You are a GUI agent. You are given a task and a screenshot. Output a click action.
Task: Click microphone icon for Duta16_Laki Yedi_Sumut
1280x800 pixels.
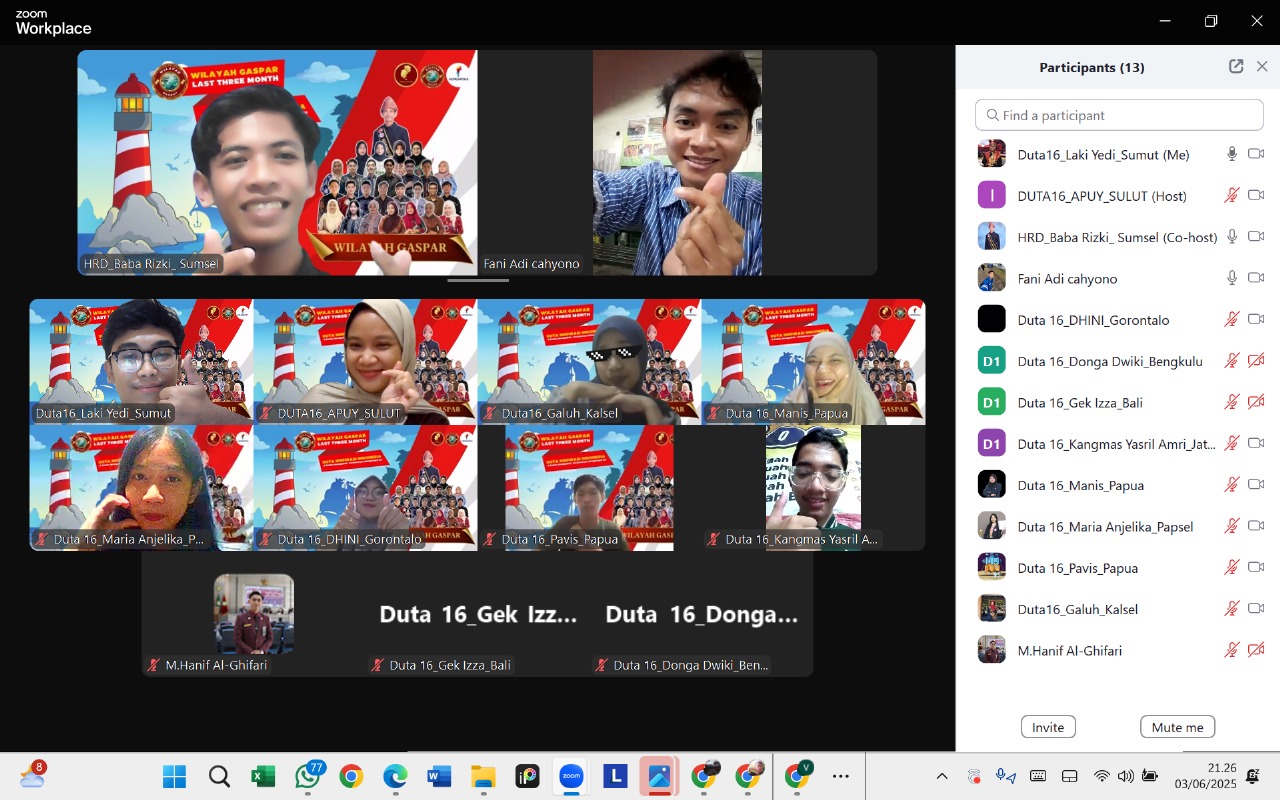click(x=1232, y=154)
